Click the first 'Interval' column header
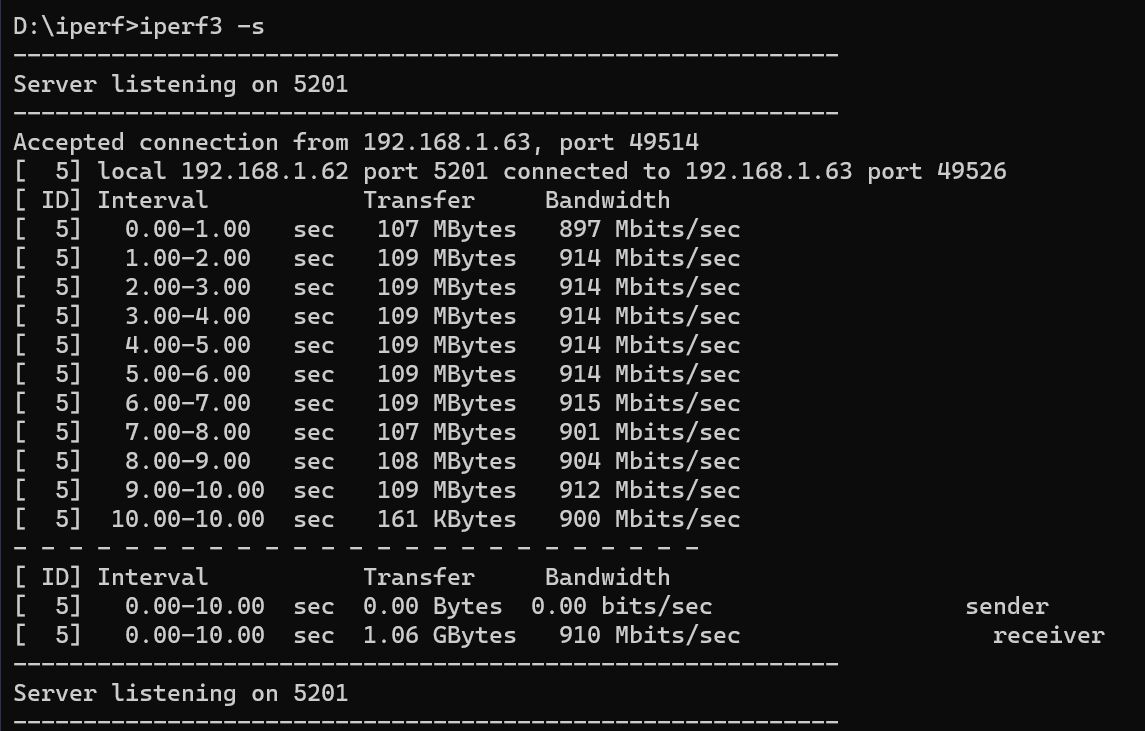 click(153, 200)
